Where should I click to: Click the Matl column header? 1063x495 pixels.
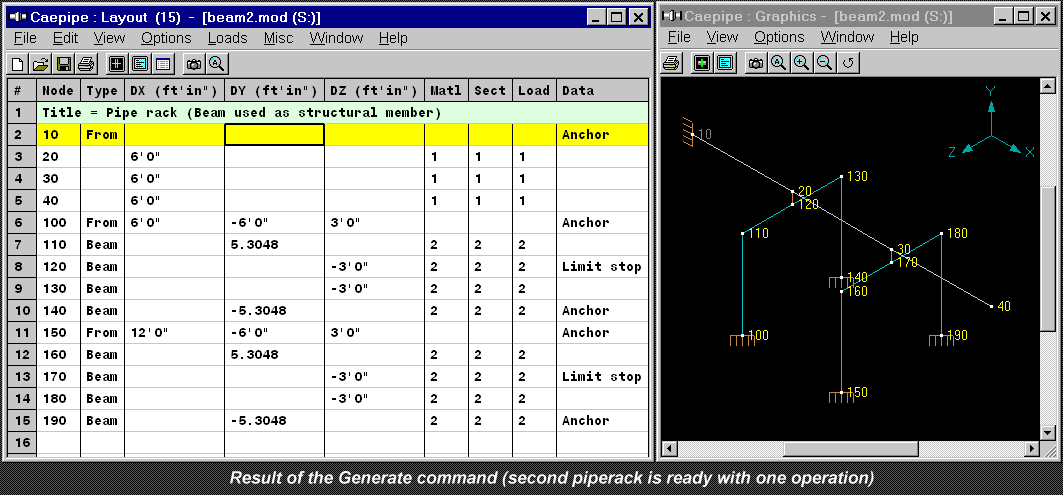tap(446, 90)
